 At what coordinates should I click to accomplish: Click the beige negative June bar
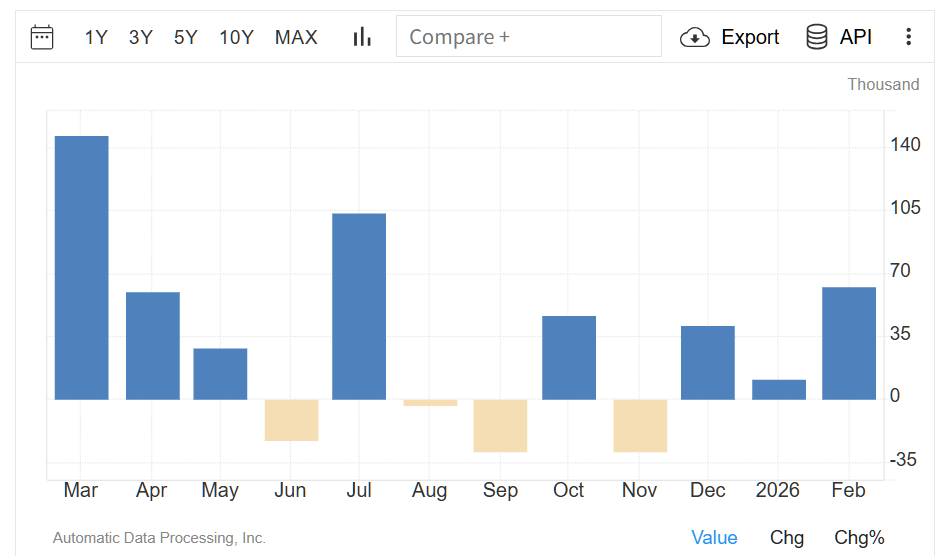(x=291, y=420)
